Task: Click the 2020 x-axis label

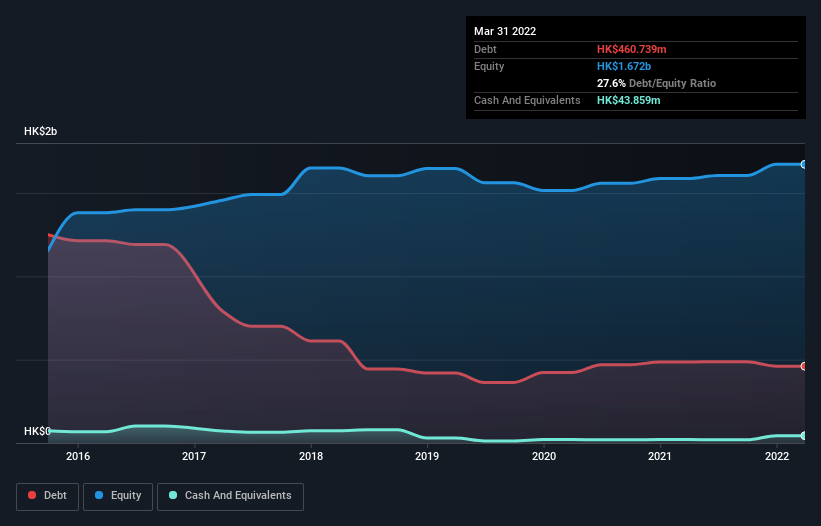Action: pyautogui.click(x=544, y=456)
